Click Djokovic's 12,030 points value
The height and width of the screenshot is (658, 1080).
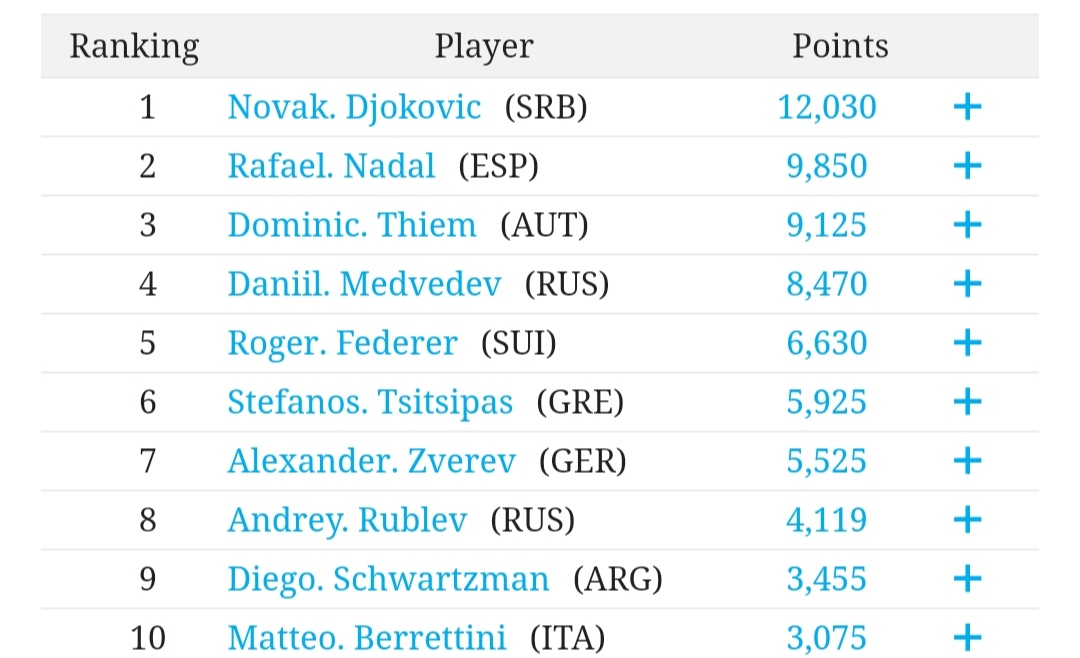pyautogui.click(x=827, y=107)
